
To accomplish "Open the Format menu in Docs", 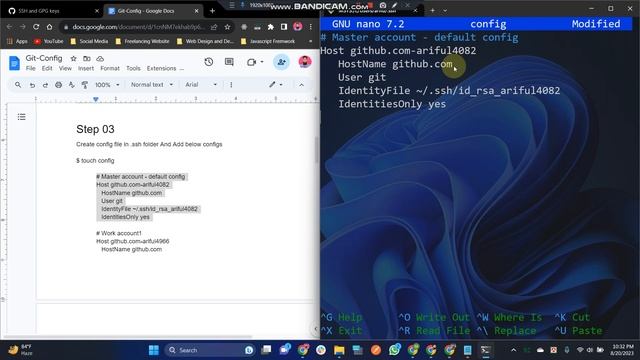I will point(110,68).
